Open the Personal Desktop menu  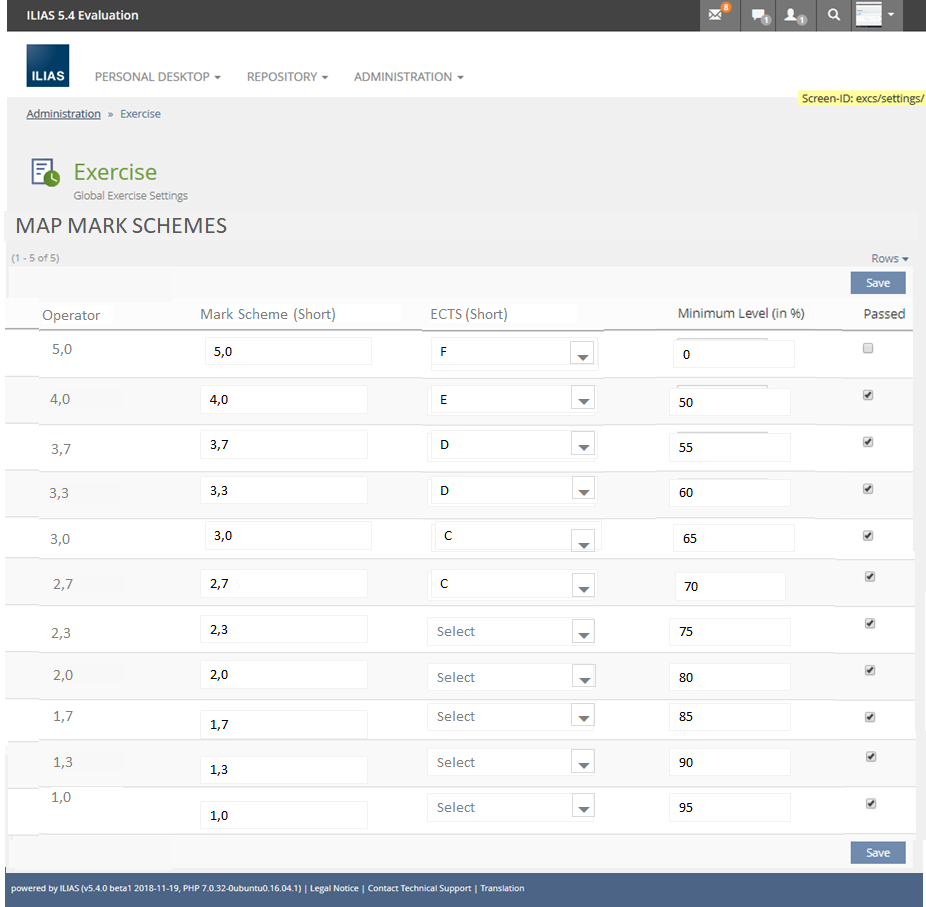point(157,77)
